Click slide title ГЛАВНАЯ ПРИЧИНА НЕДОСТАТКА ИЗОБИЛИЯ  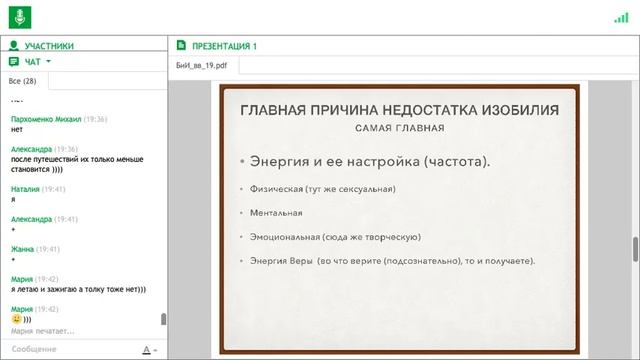[399, 110]
